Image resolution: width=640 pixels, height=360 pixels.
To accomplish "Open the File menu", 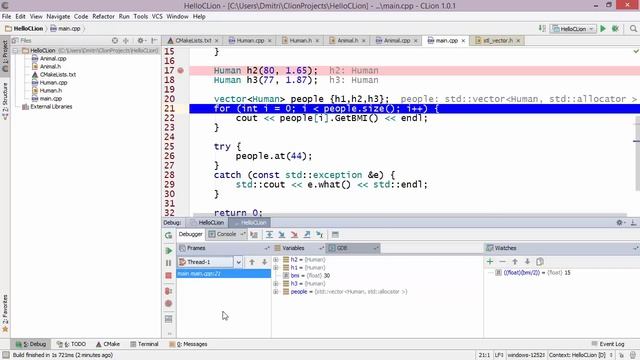I will [x=7, y=16].
